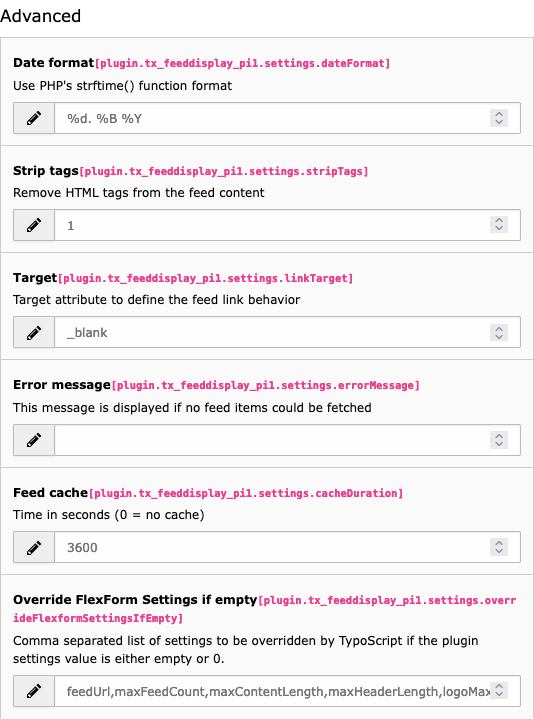The width and height of the screenshot is (534, 719).
Task: Click stepper arrows in Target field
Action: pyautogui.click(x=499, y=332)
